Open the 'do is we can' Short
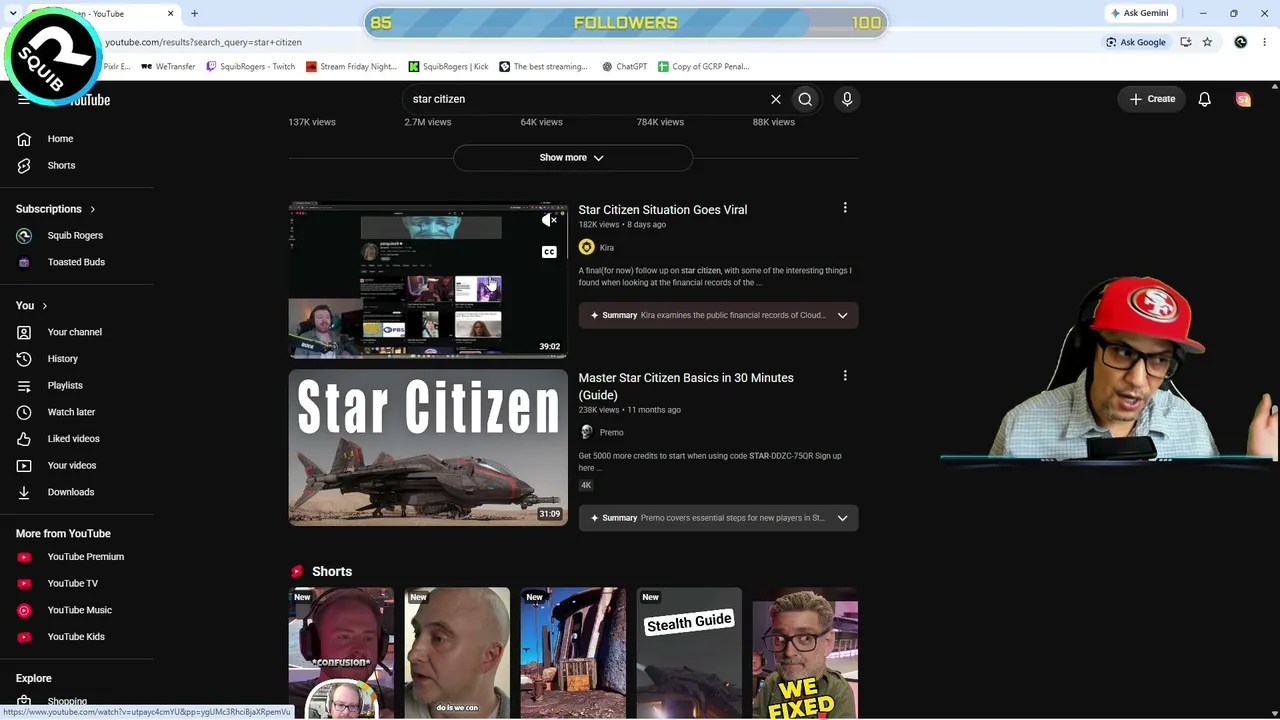The image size is (1280, 720). pyautogui.click(x=457, y=653)
